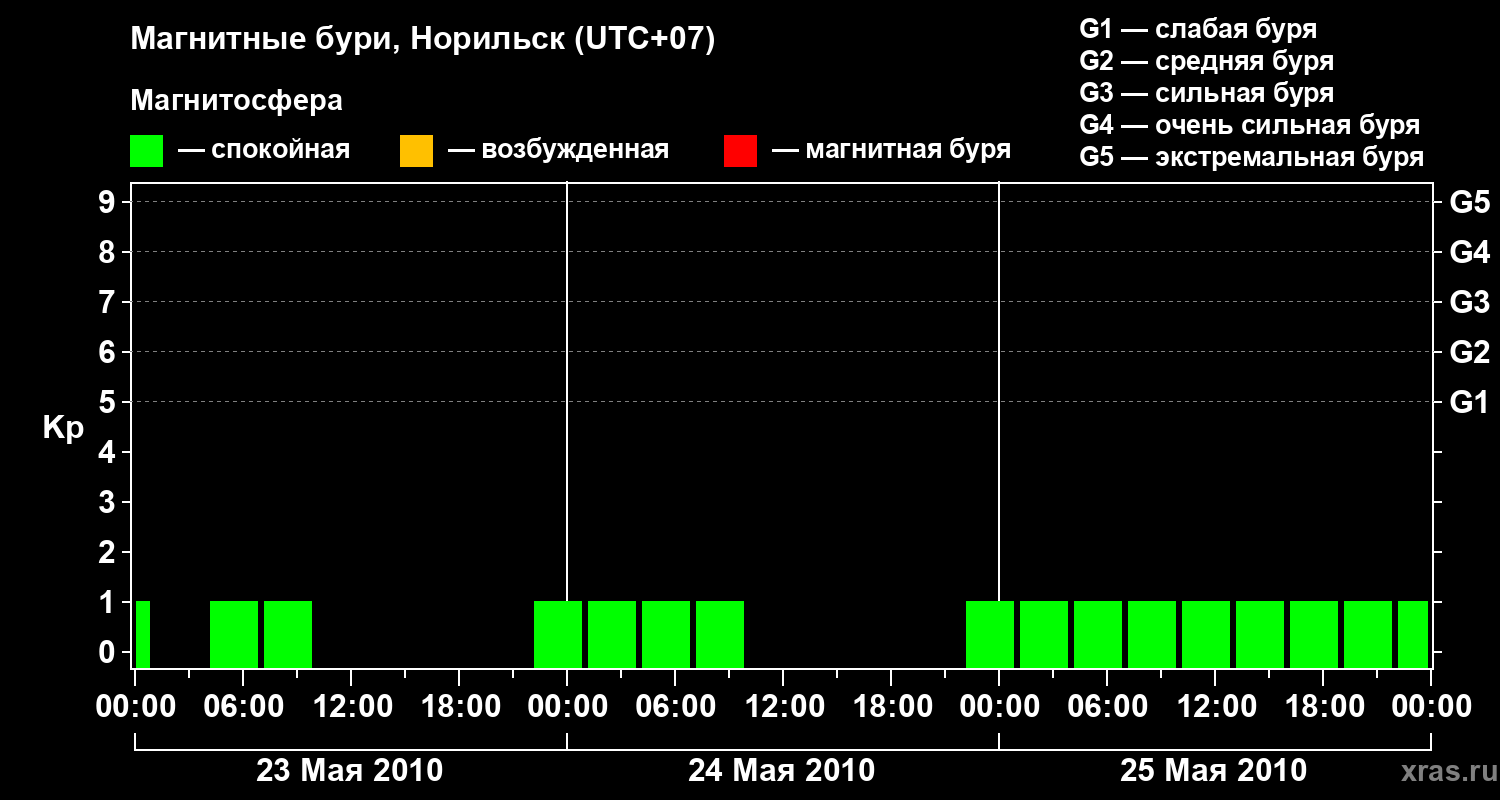The width and height of the screenshot is (1500, 800).
Task: Click the G3 label on the right axis
Action: pos(1470,302)
